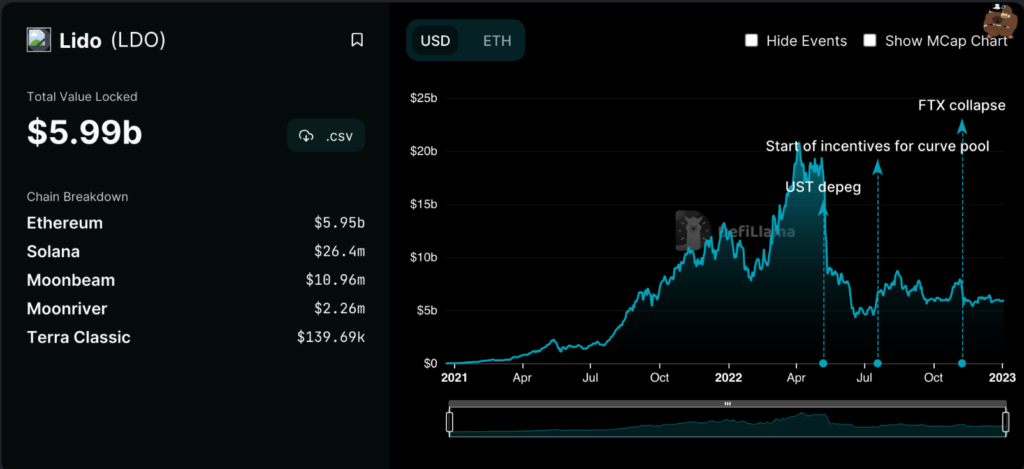Click the FTX collapse event marker dot
This screenshot has width=1024, height=469.
click(962, 363)
